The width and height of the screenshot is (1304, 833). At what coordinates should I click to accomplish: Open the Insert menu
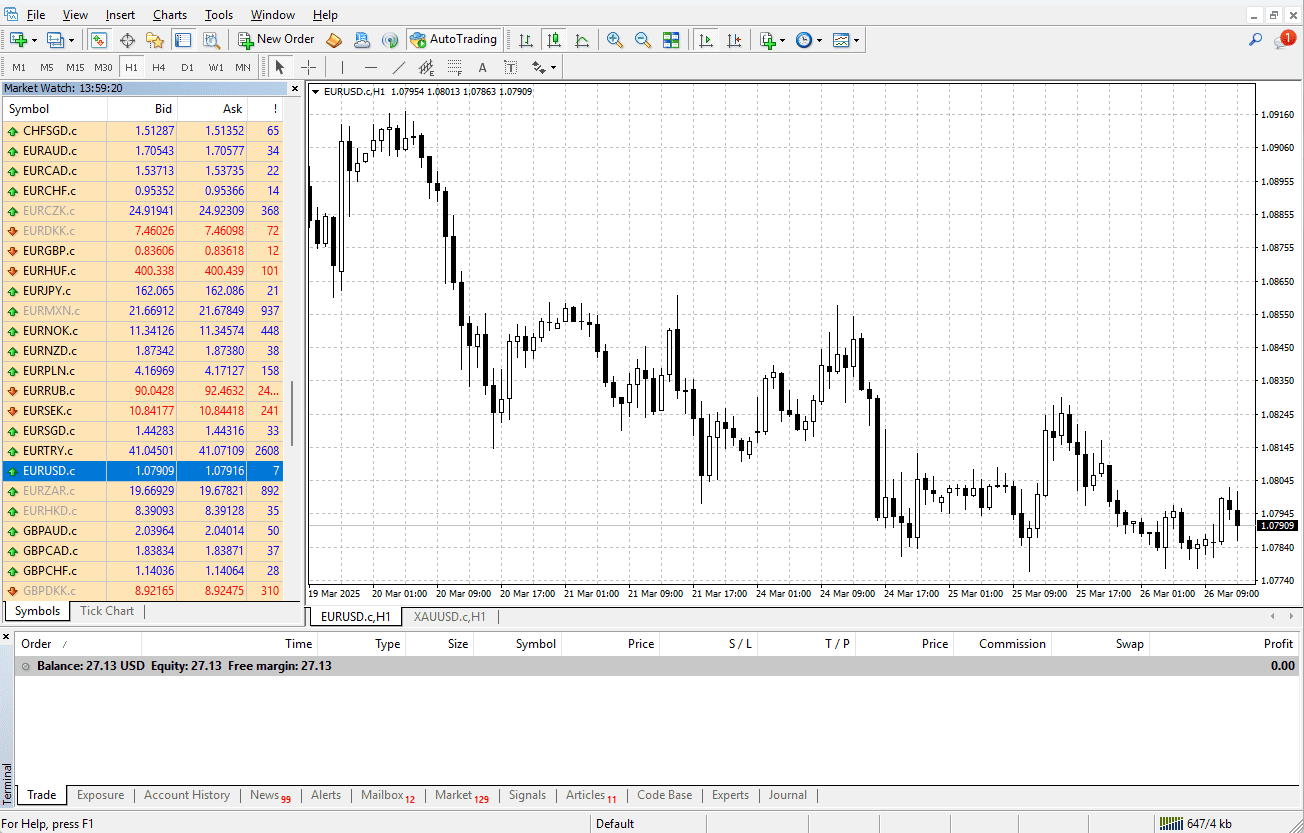tap(120, 15)
